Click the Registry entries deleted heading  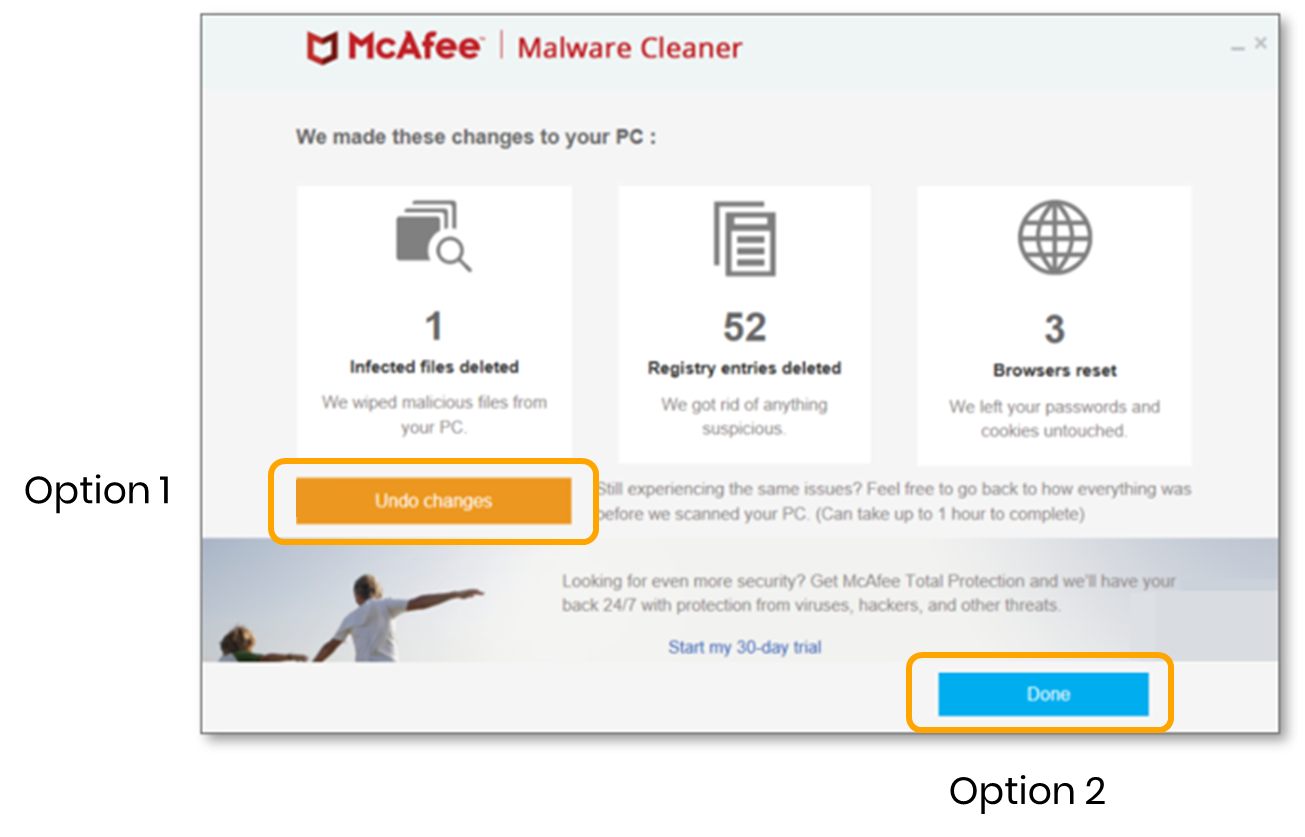744,368
